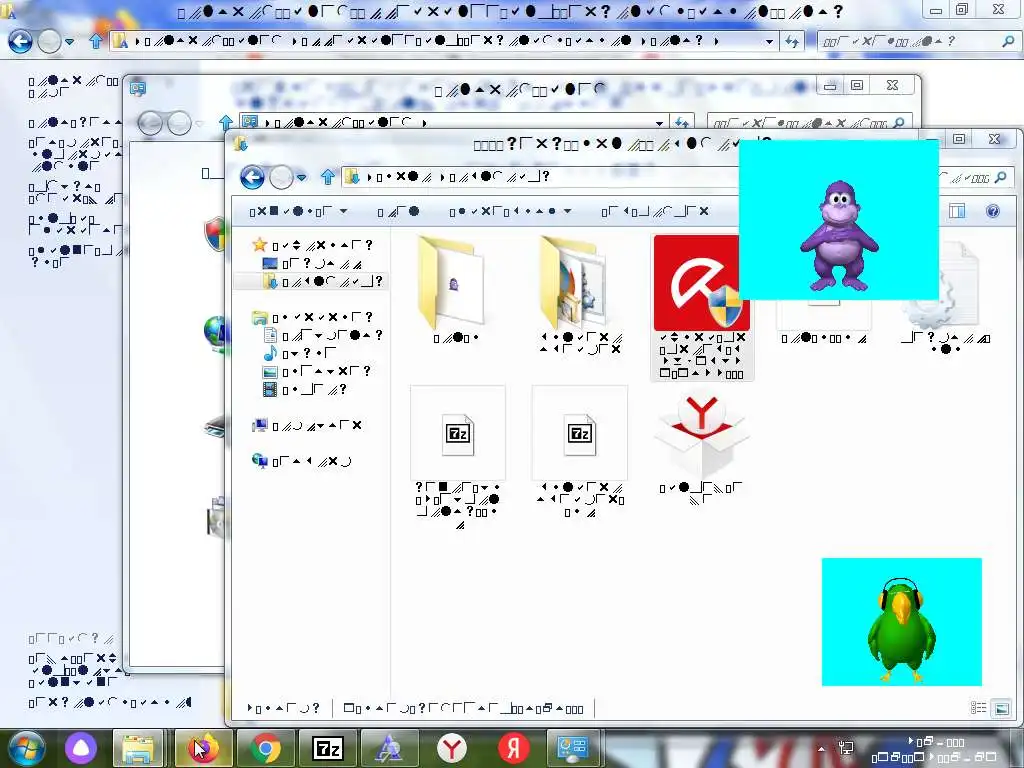
Task: Switch to large icons view in status bar
Action: (x=1001, y=708)
